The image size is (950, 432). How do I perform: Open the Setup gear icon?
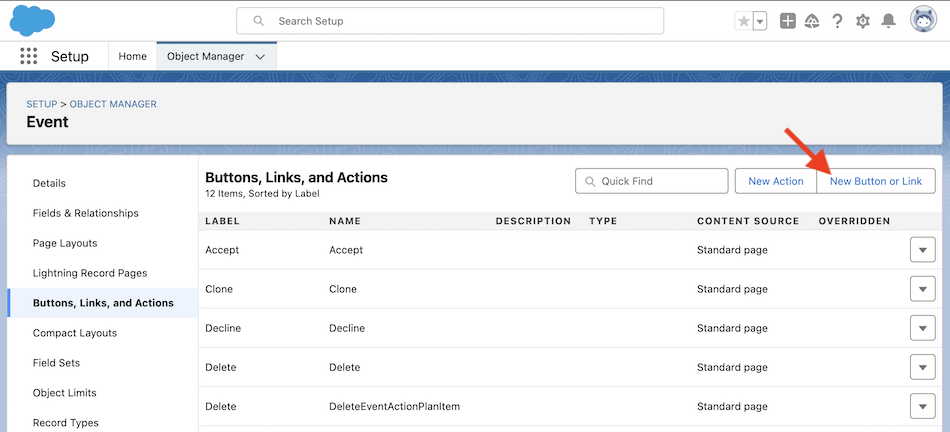tap(863, 21)
